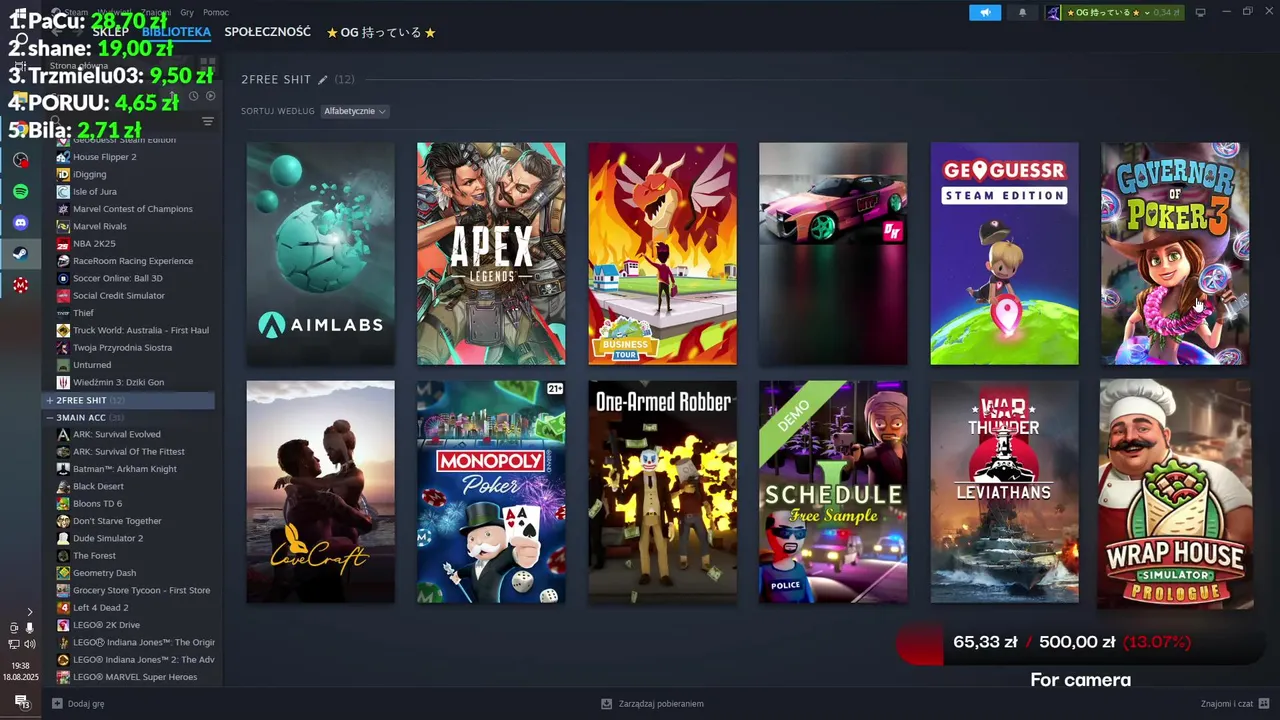The width and height of the screenshot is (1280, 720).
Task: Click the Steam icon in the taskbar
Action: point(20,254)
